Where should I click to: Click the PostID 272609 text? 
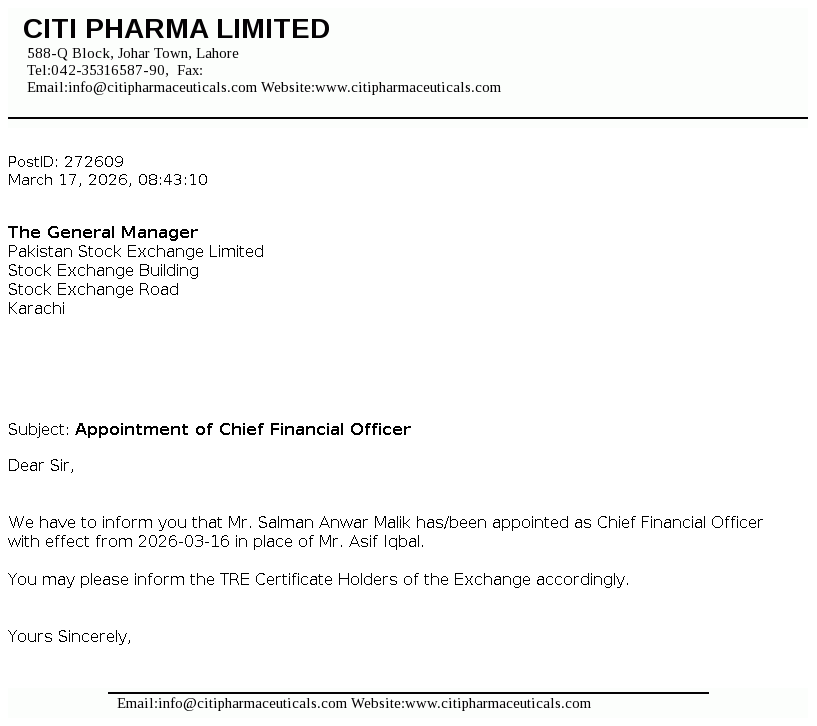[66, 161]
